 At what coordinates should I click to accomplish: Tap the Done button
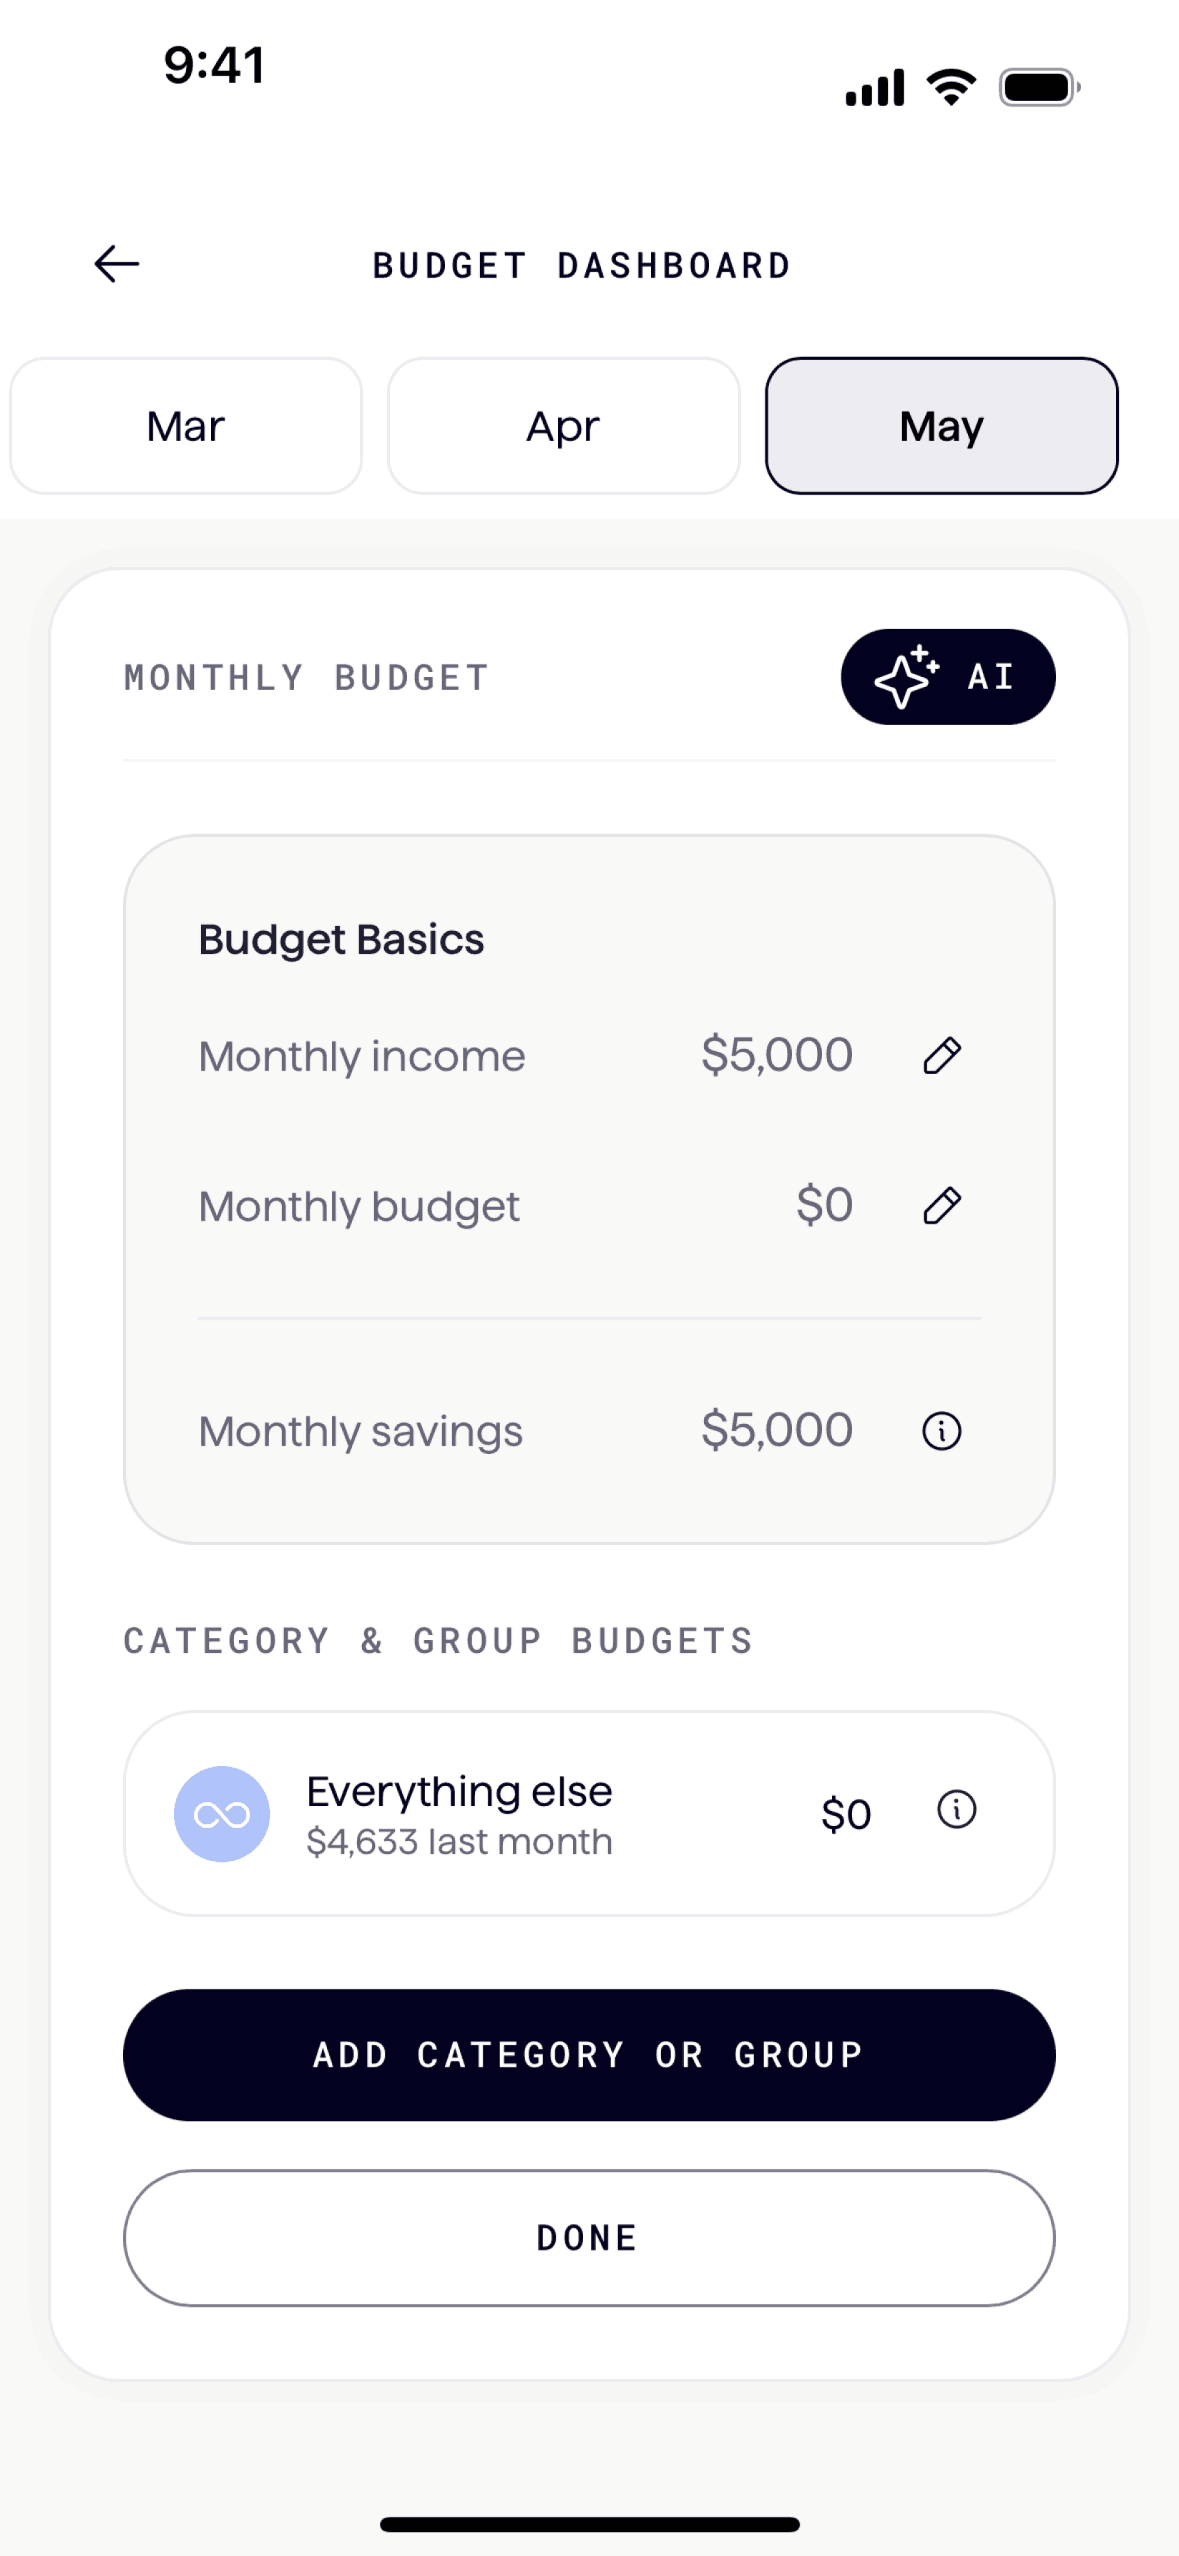pos(589,2237)
